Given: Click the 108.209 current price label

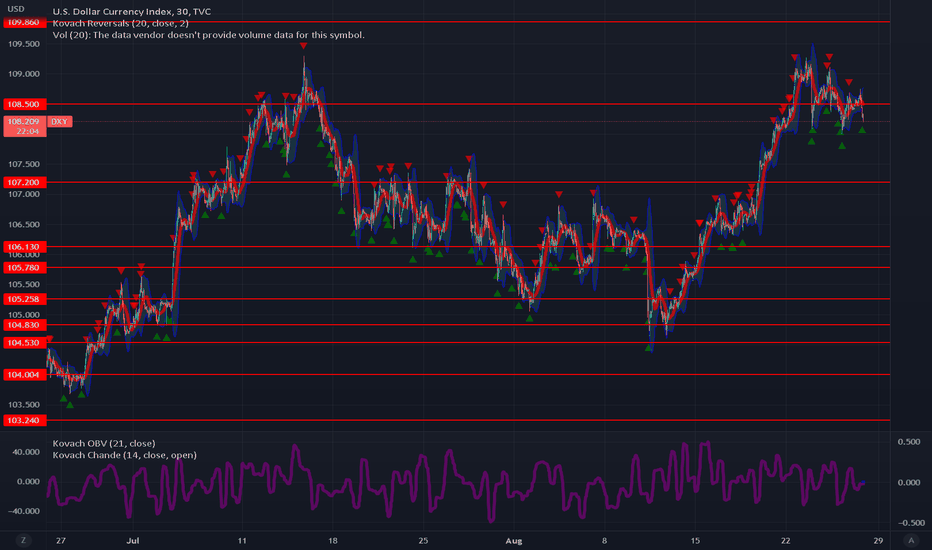Looking at the screenshot, I should (x=24, y=126).
